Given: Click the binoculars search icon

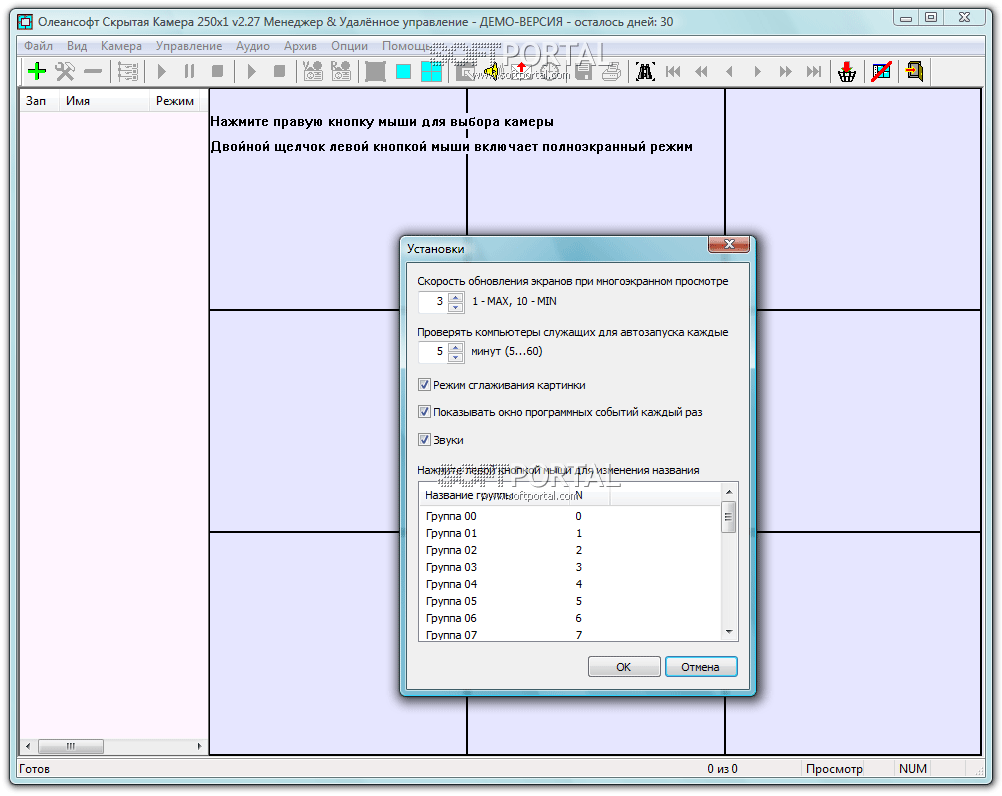Looking at the screenshot, I should pyautogui.click(x=645, y=72).
